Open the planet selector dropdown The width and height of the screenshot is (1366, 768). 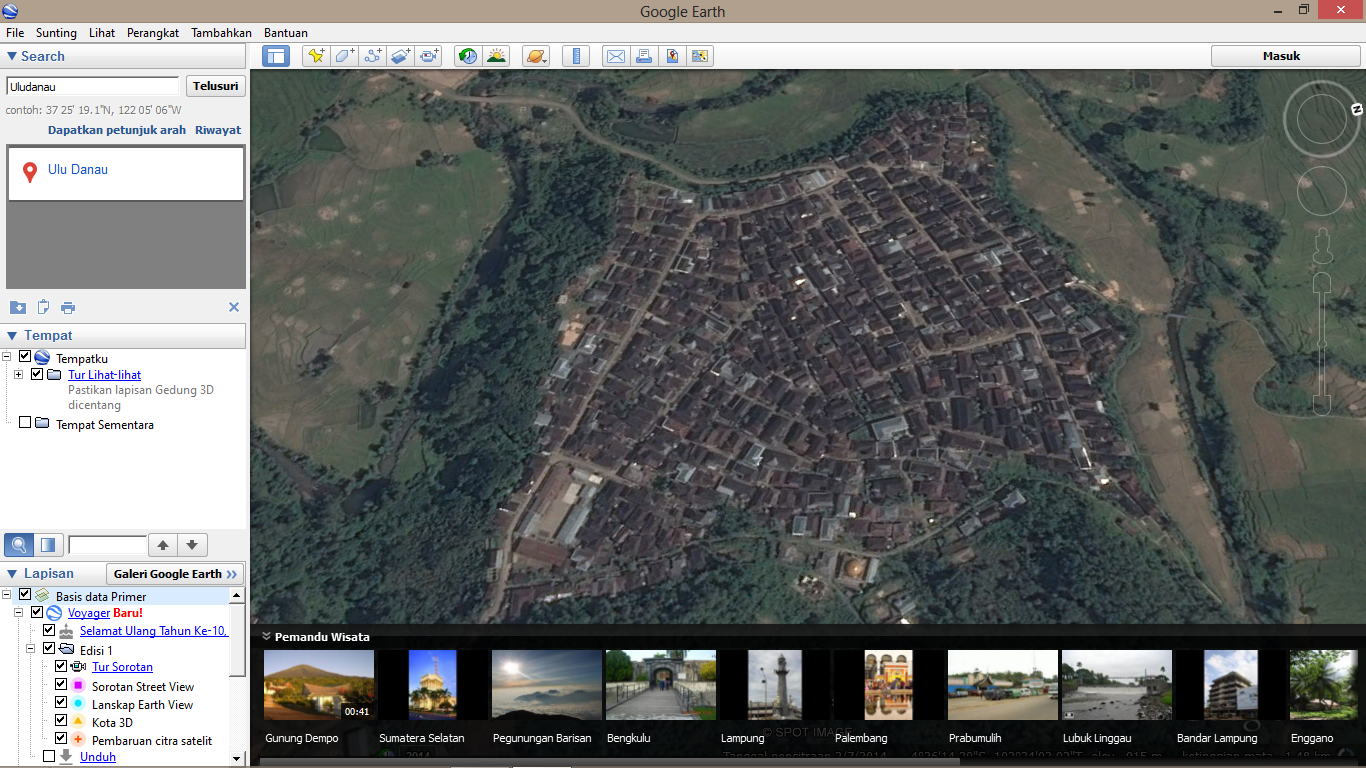(x=536, y=56)
